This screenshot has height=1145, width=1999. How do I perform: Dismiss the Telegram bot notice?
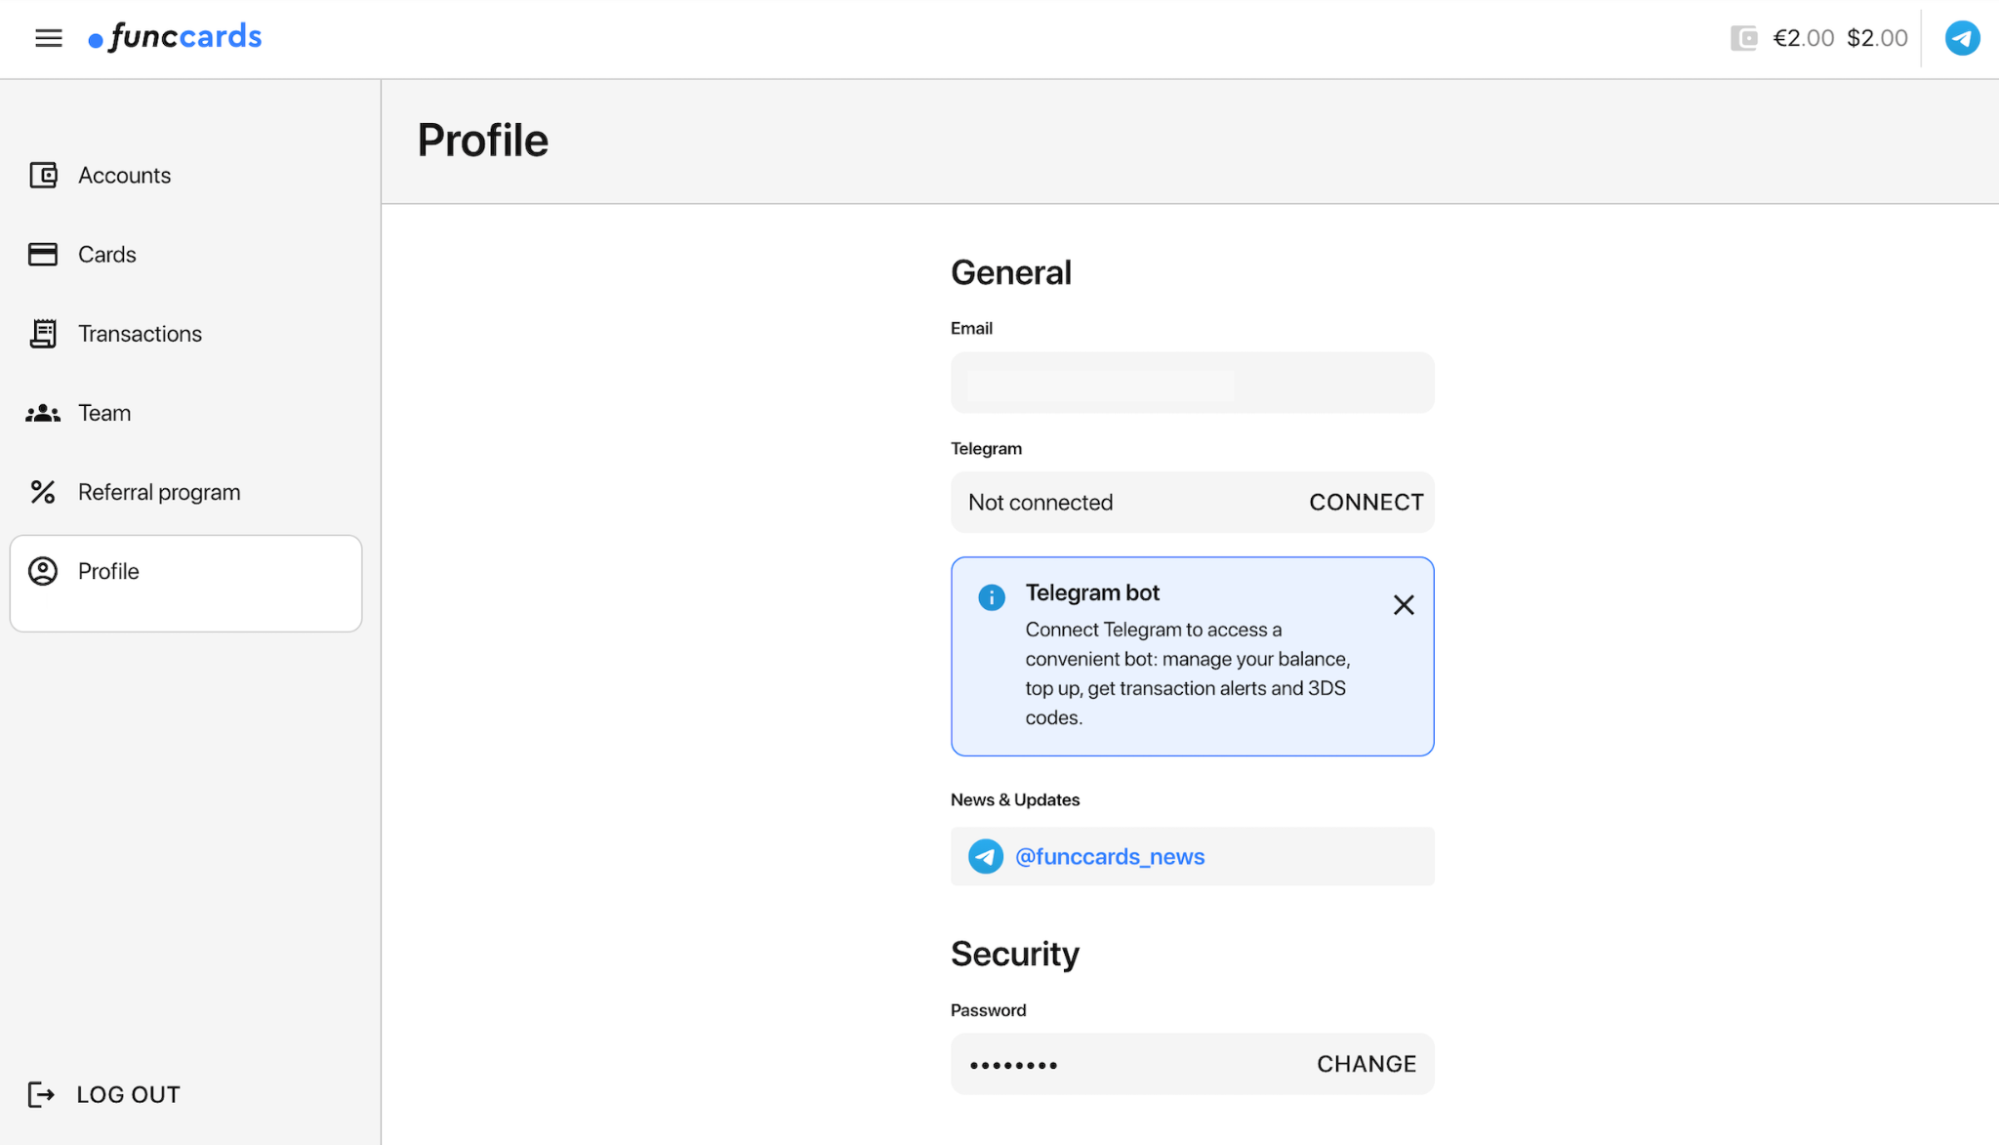(x=1403, y=605)
